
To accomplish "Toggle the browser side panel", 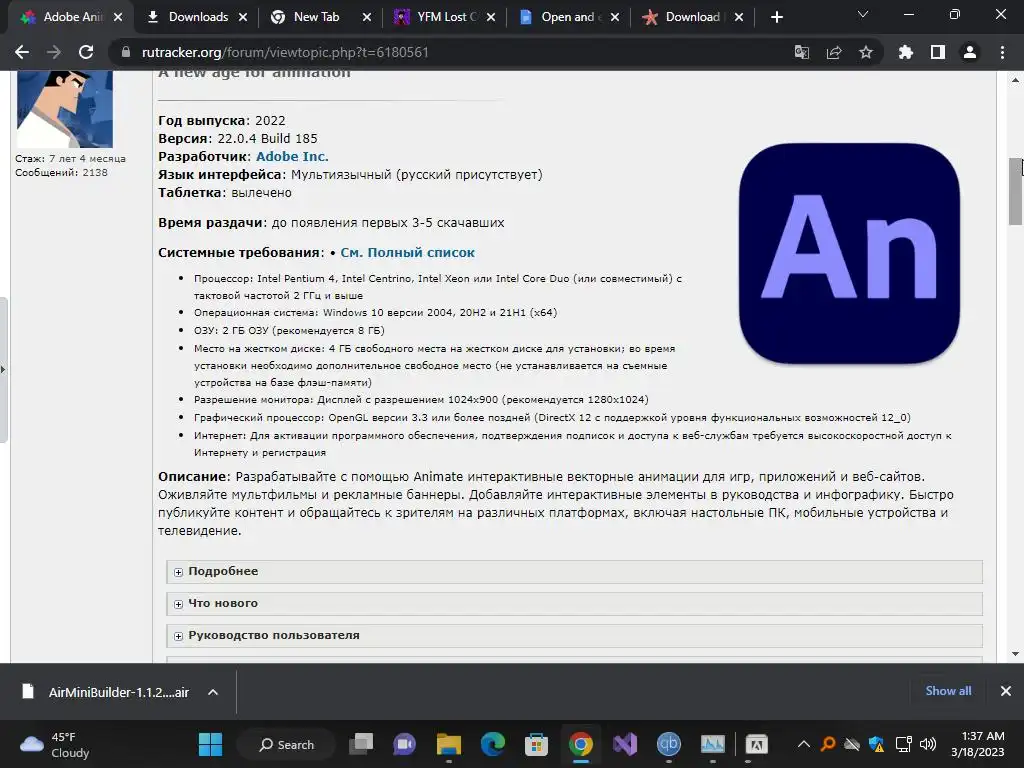I will click(938, 52).
